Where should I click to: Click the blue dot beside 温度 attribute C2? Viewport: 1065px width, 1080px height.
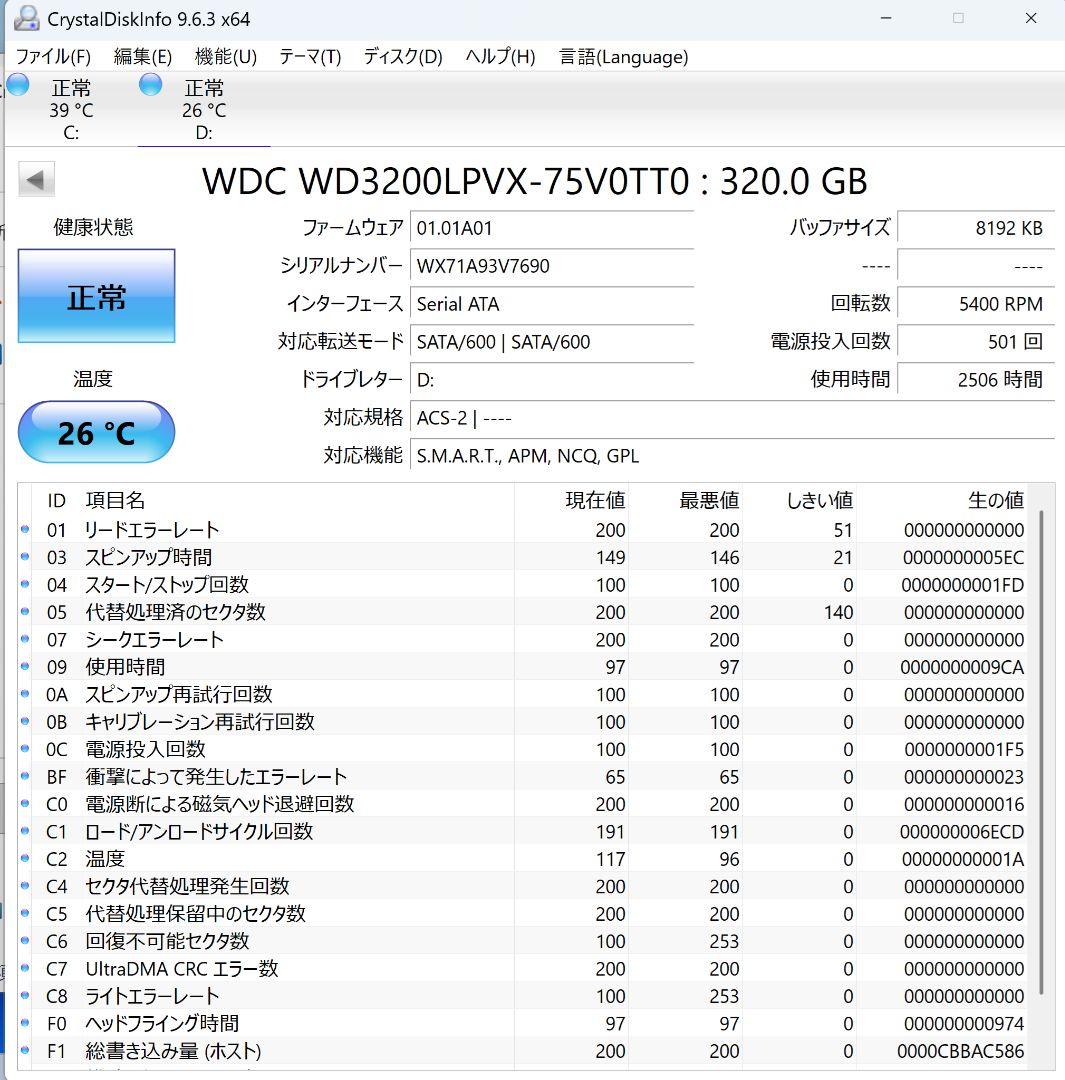(x=23, y=859)
